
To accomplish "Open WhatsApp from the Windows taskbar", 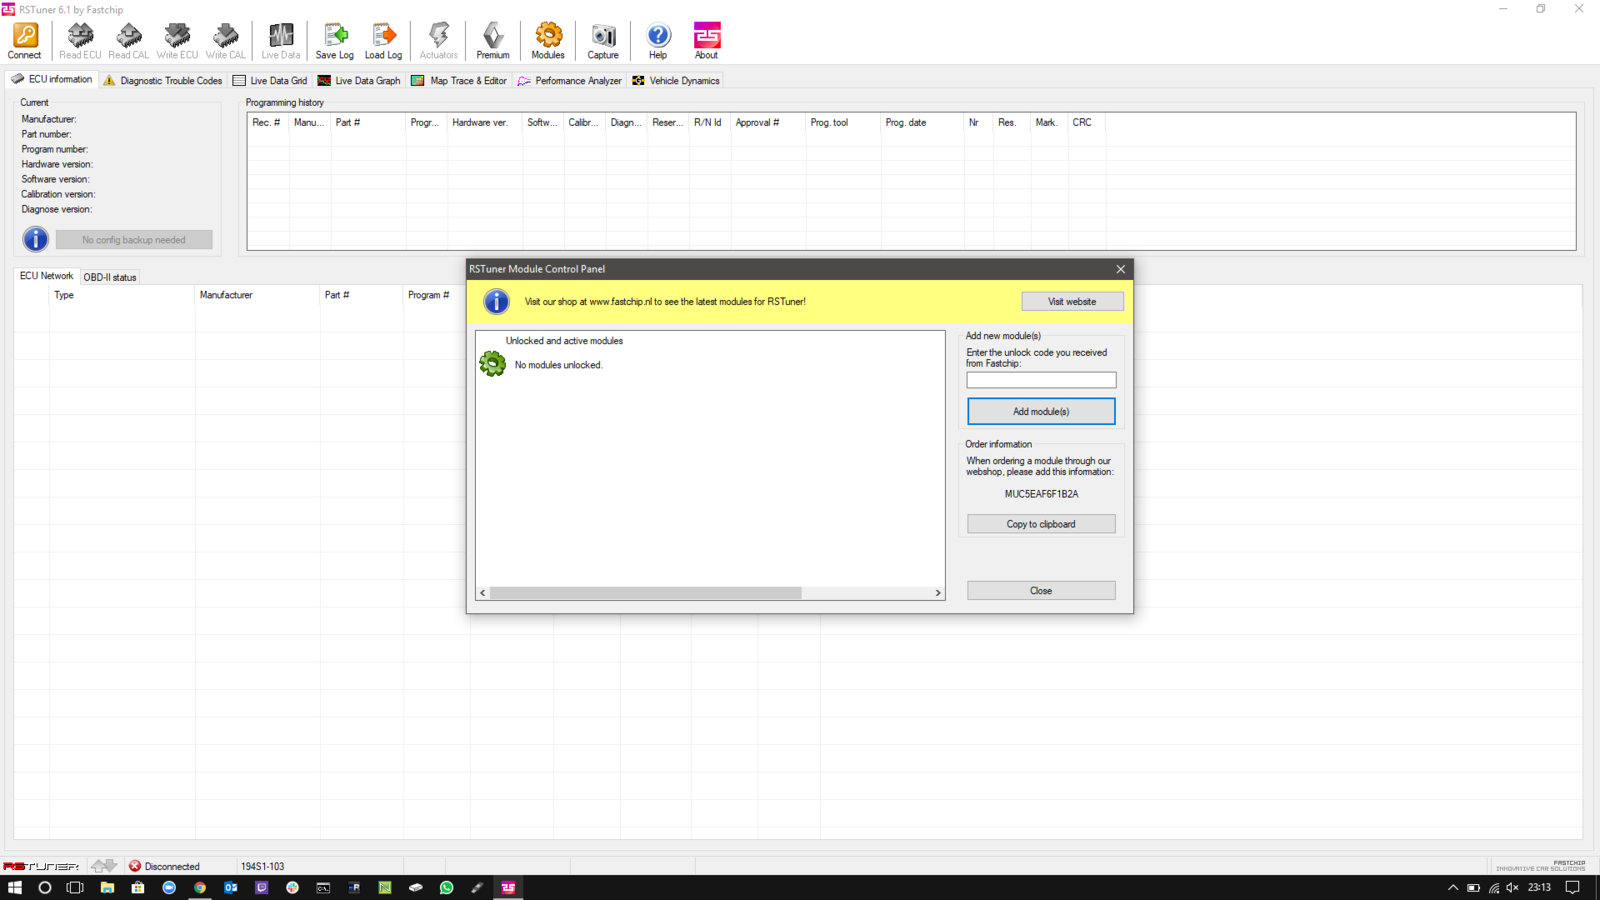I will point(446,887).
